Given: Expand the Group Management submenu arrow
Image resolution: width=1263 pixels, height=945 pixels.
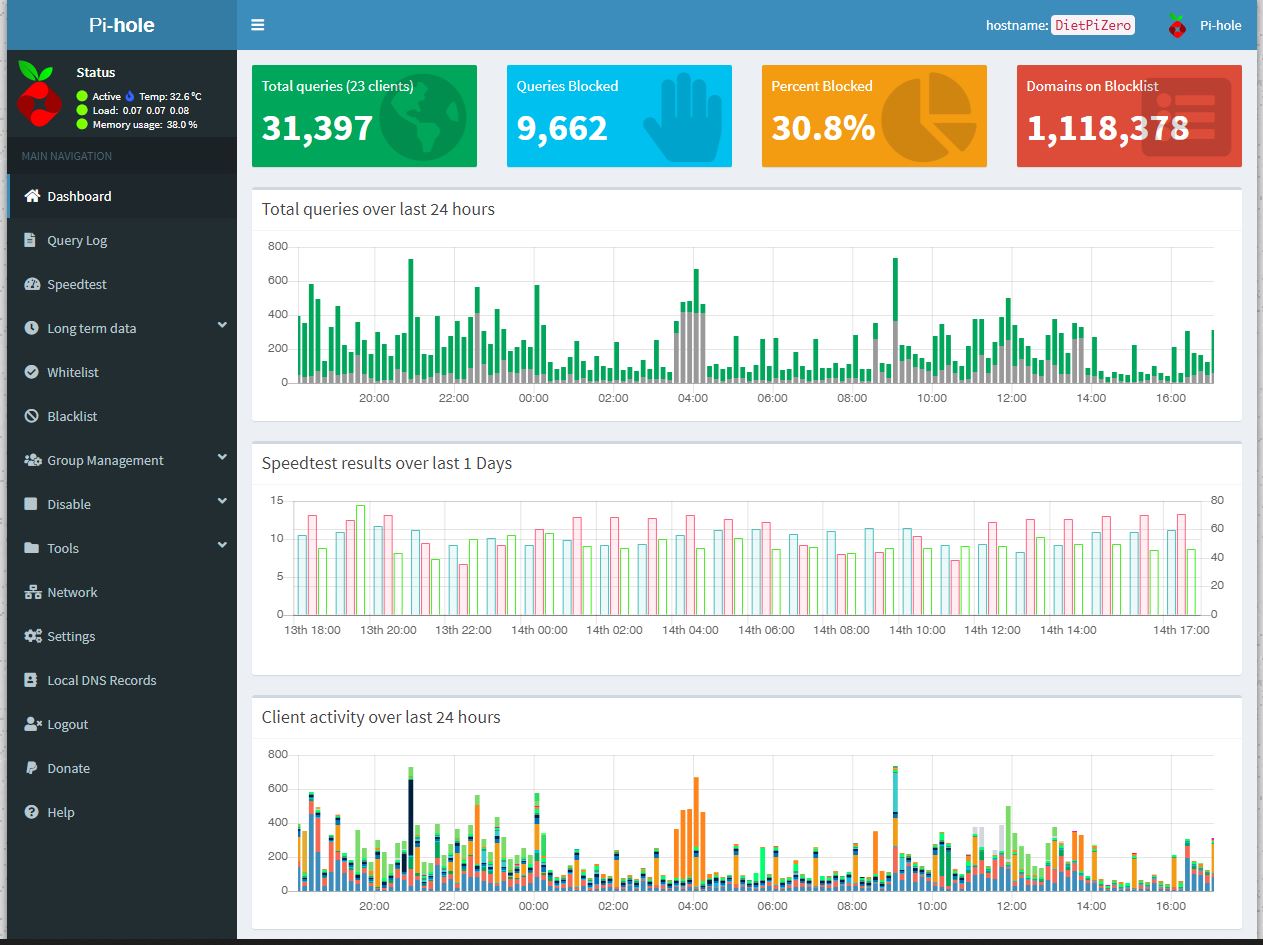Looking at the screenshot, I should pyautogui.click(x=222, y=458).
